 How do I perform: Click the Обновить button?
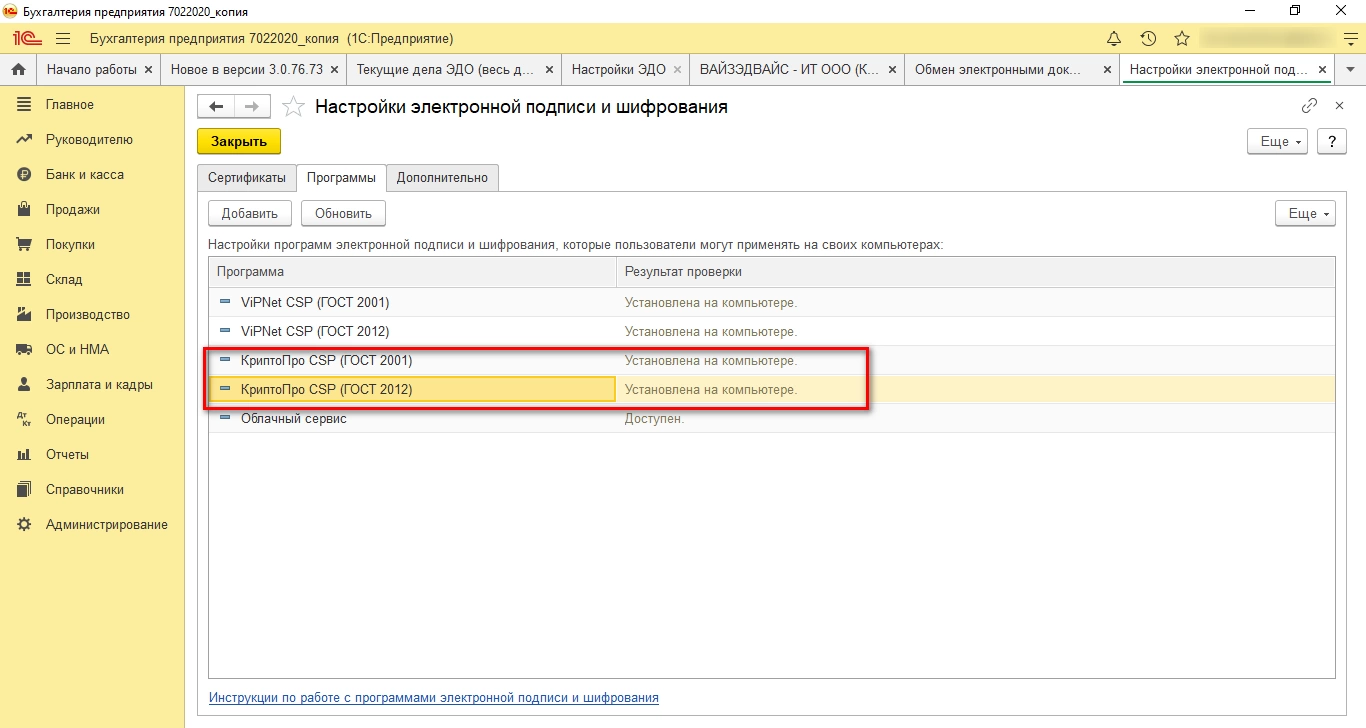click(x=343, y=213)
